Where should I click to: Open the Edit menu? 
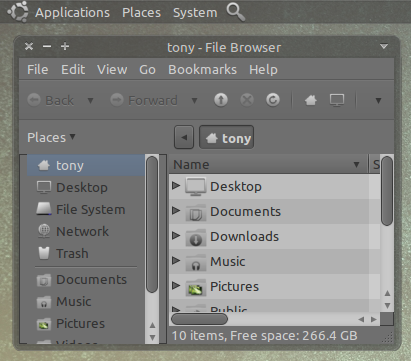tap(73, 70)
